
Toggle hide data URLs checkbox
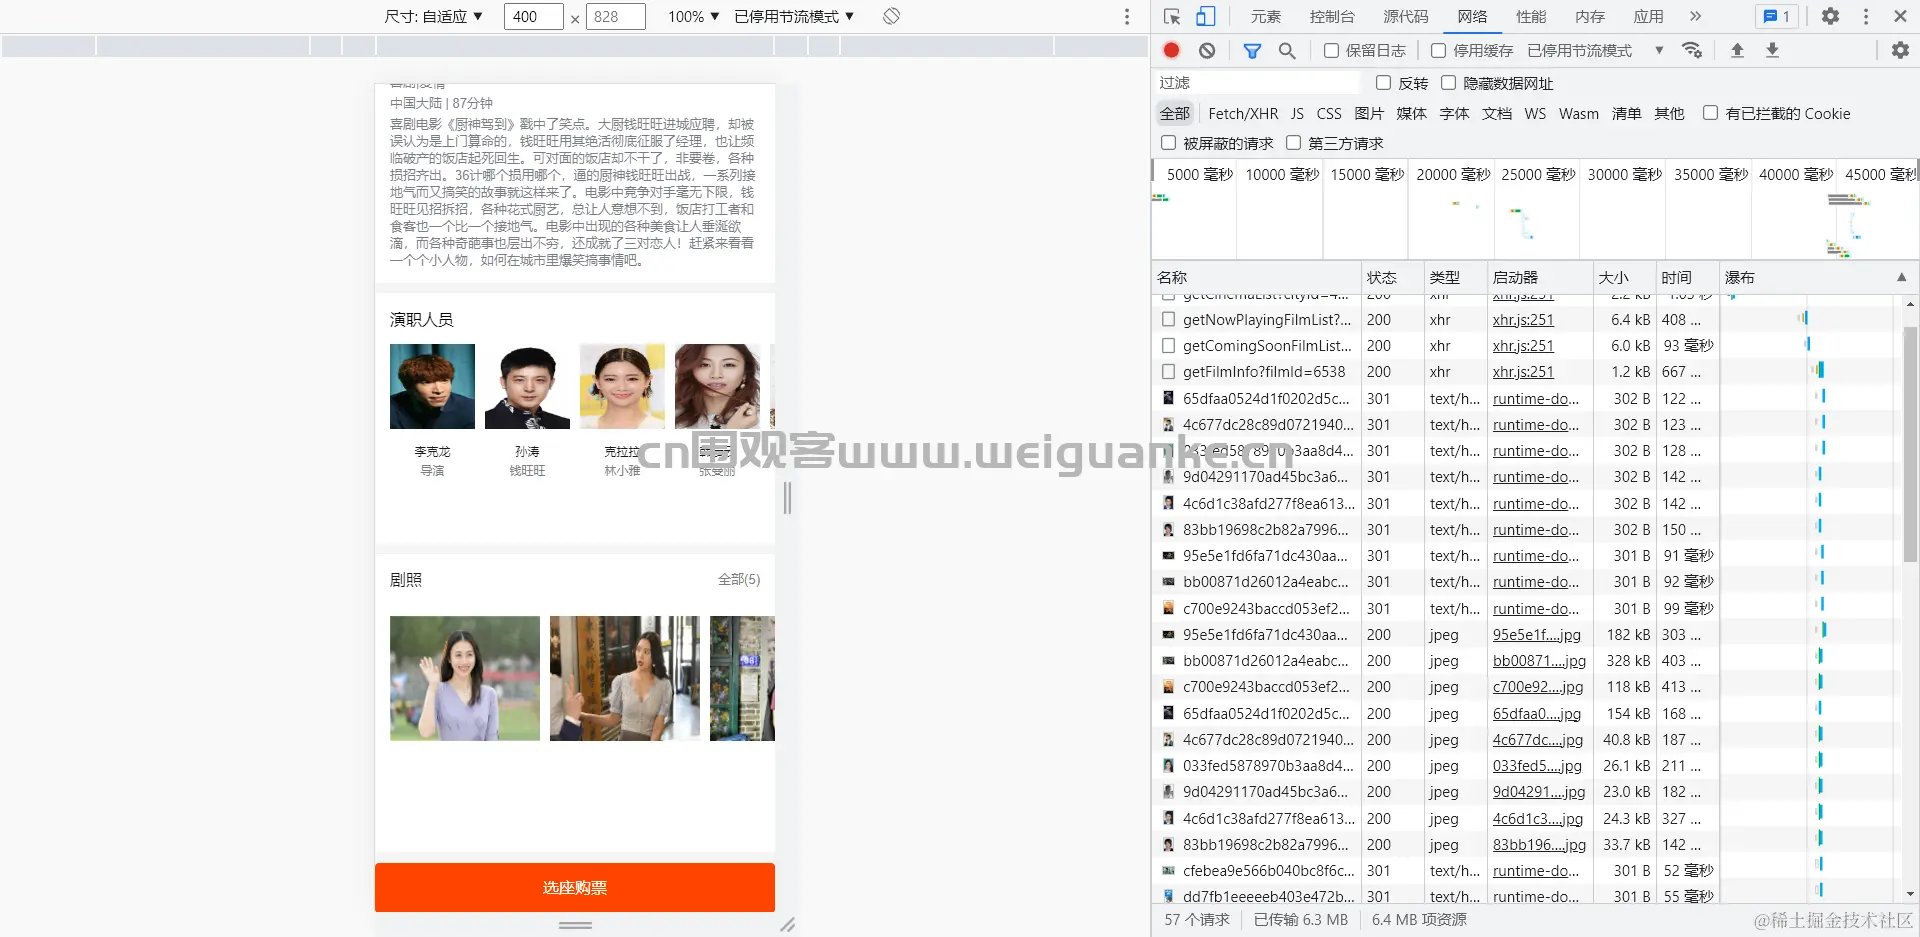[x=1448, y=83]
